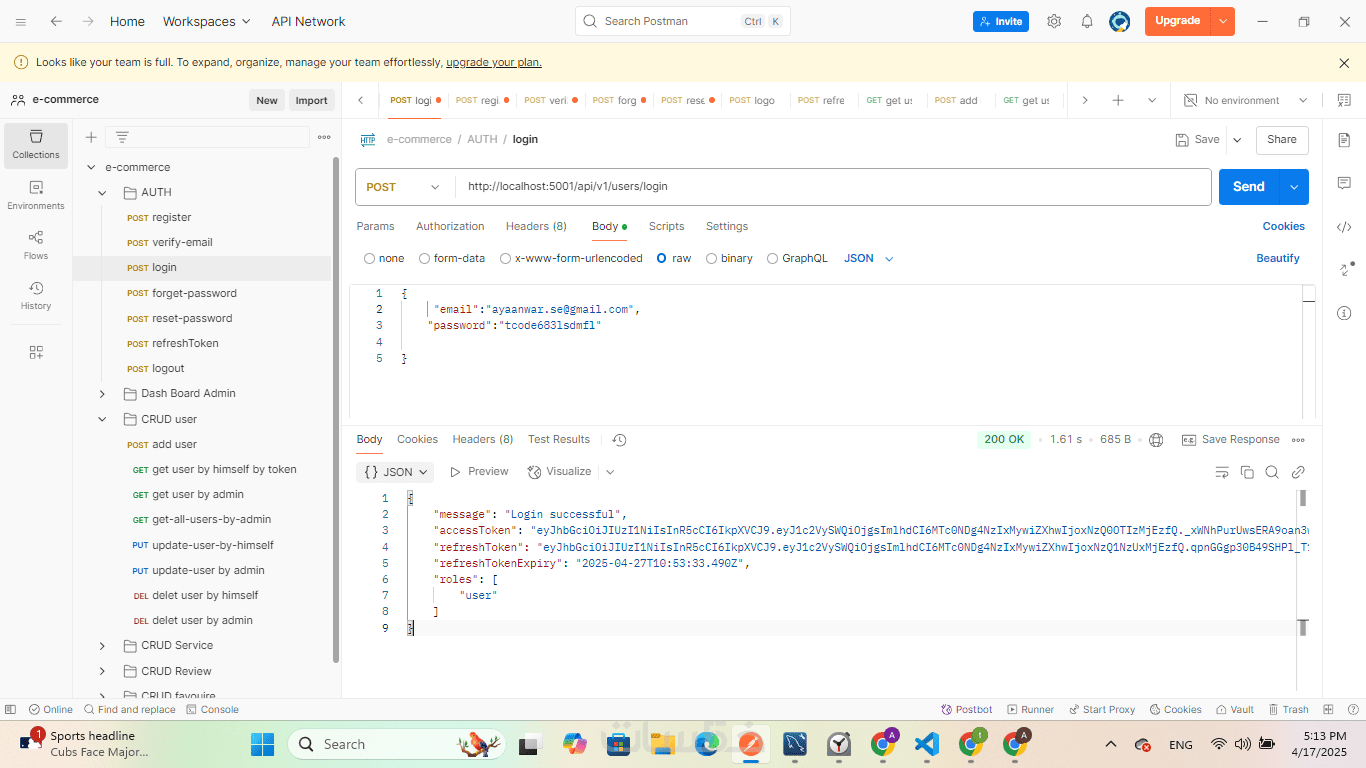
Task: Open the environment quick look icon
Action: tap(1344, 100)
